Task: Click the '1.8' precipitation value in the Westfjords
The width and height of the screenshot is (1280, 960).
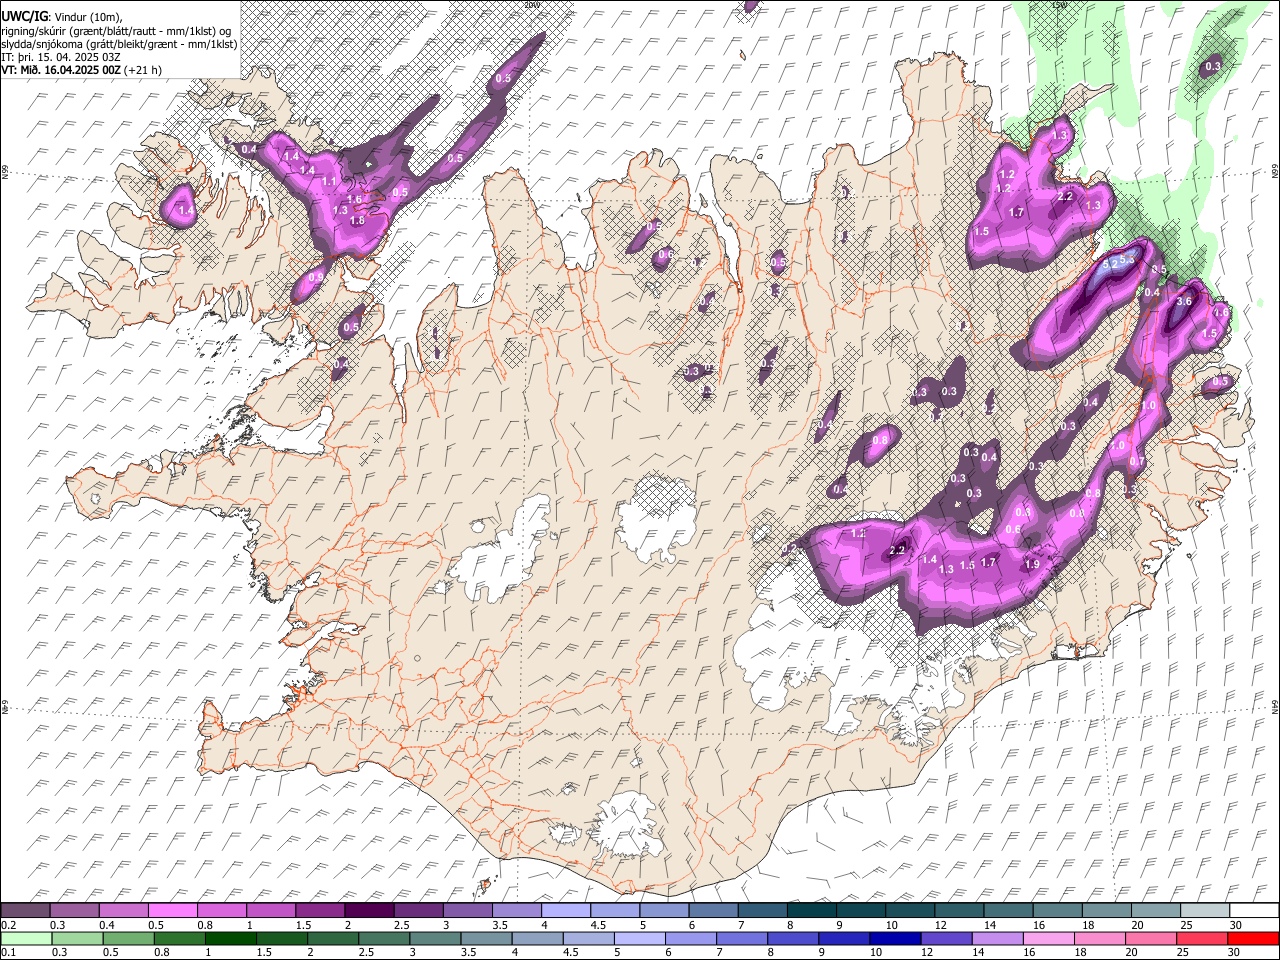Action: click(355, 221)
